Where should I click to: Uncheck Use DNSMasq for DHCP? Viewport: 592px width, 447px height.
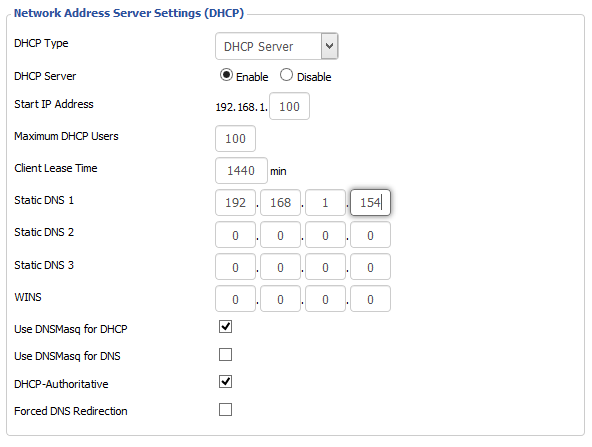pyautogui.click(x=225, y=327)
